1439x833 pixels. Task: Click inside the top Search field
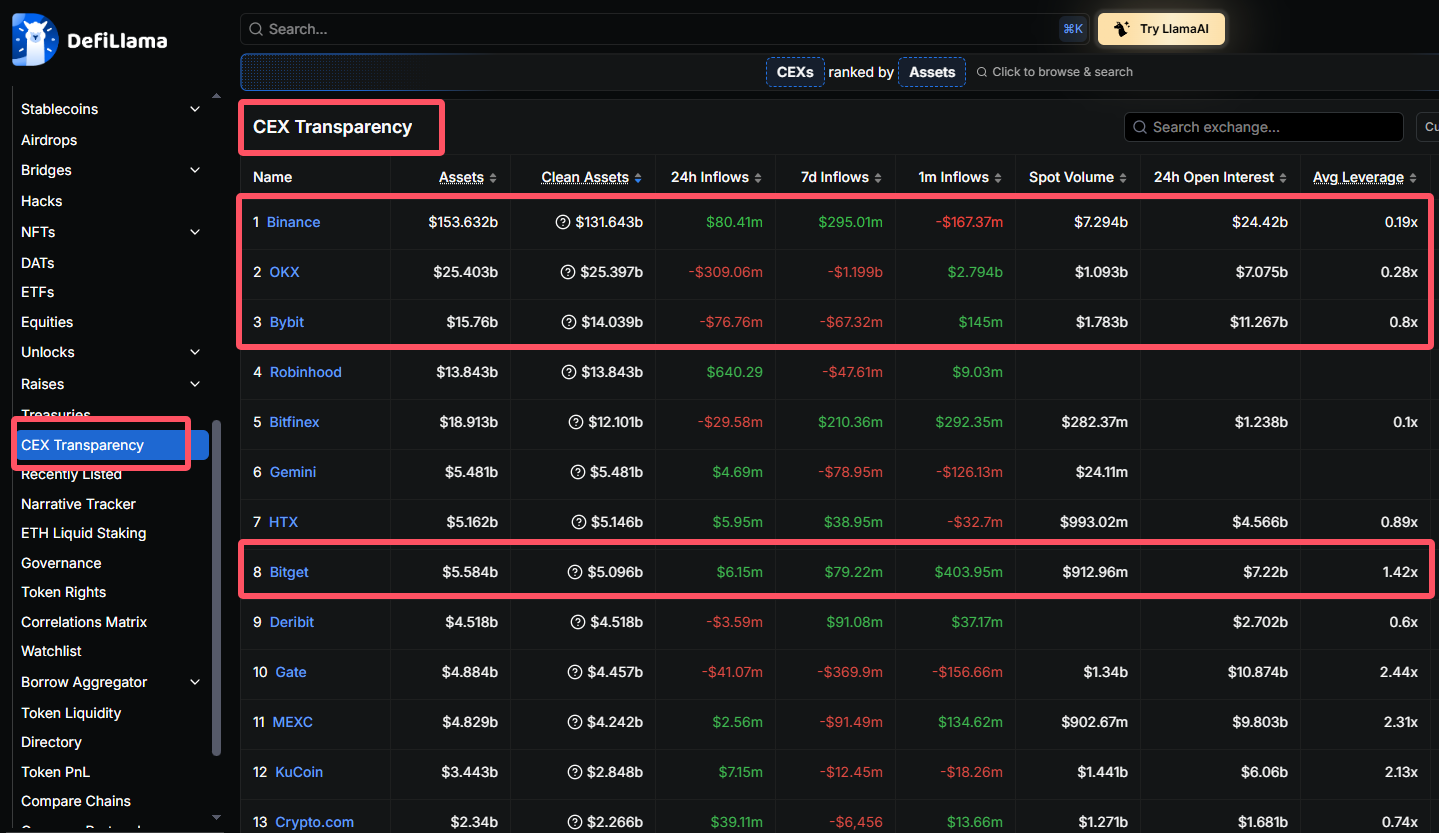(x=665, y=29)
